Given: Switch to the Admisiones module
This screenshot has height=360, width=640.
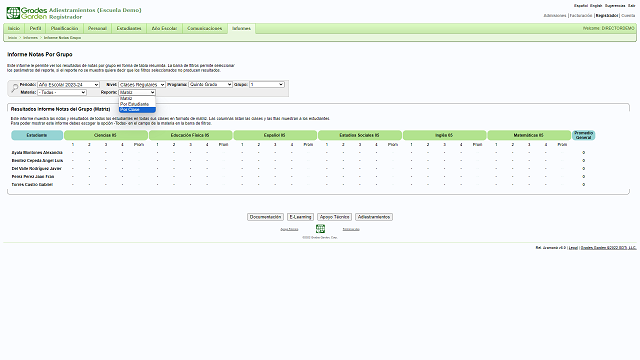Looking at the screenshot, I should point(555,16).
